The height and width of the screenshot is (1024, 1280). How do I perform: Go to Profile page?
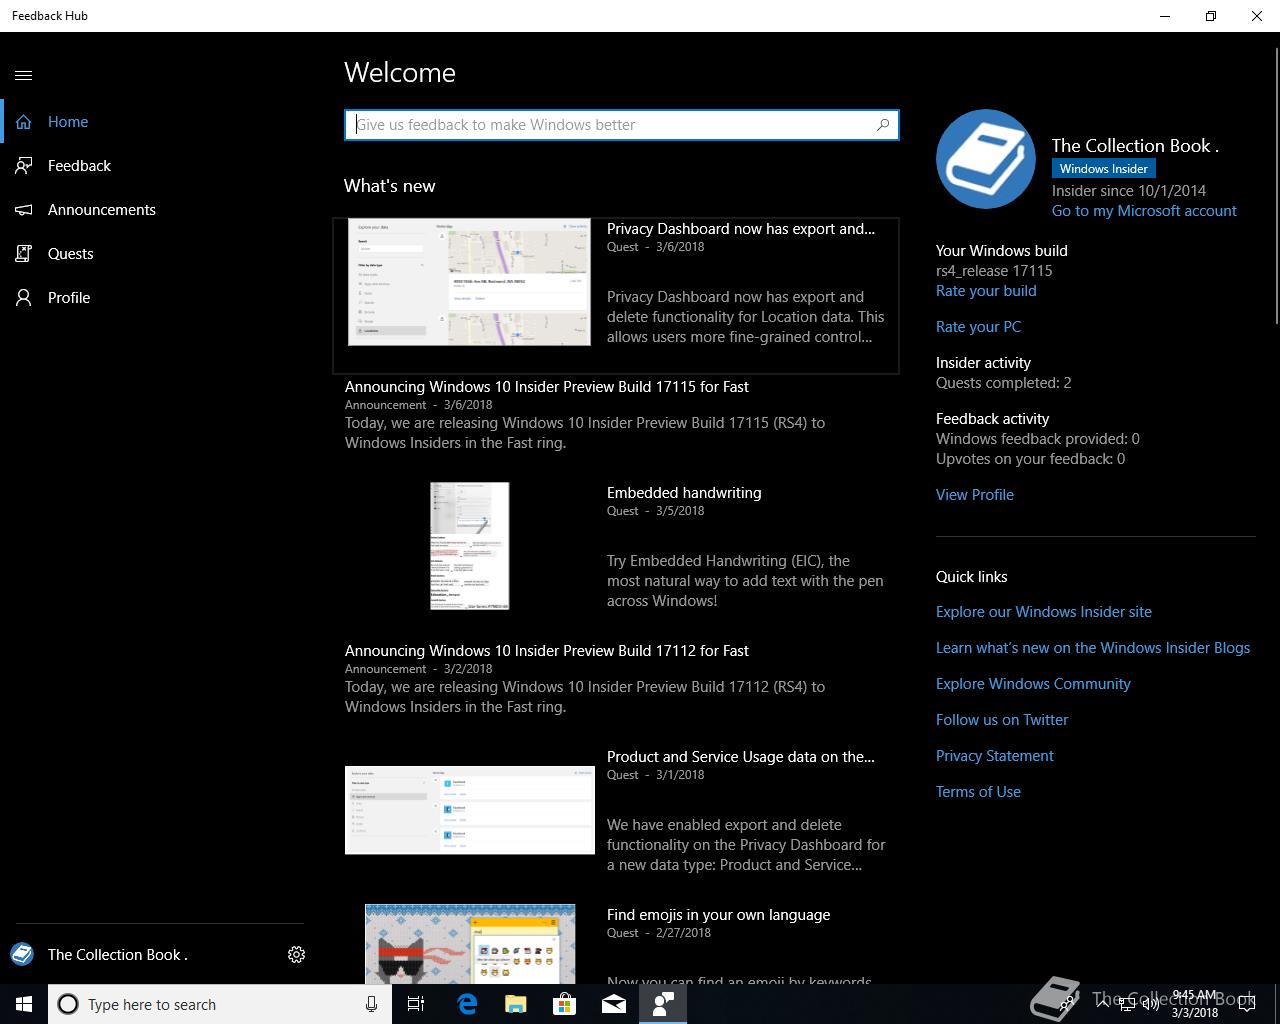tap(69, 298)
